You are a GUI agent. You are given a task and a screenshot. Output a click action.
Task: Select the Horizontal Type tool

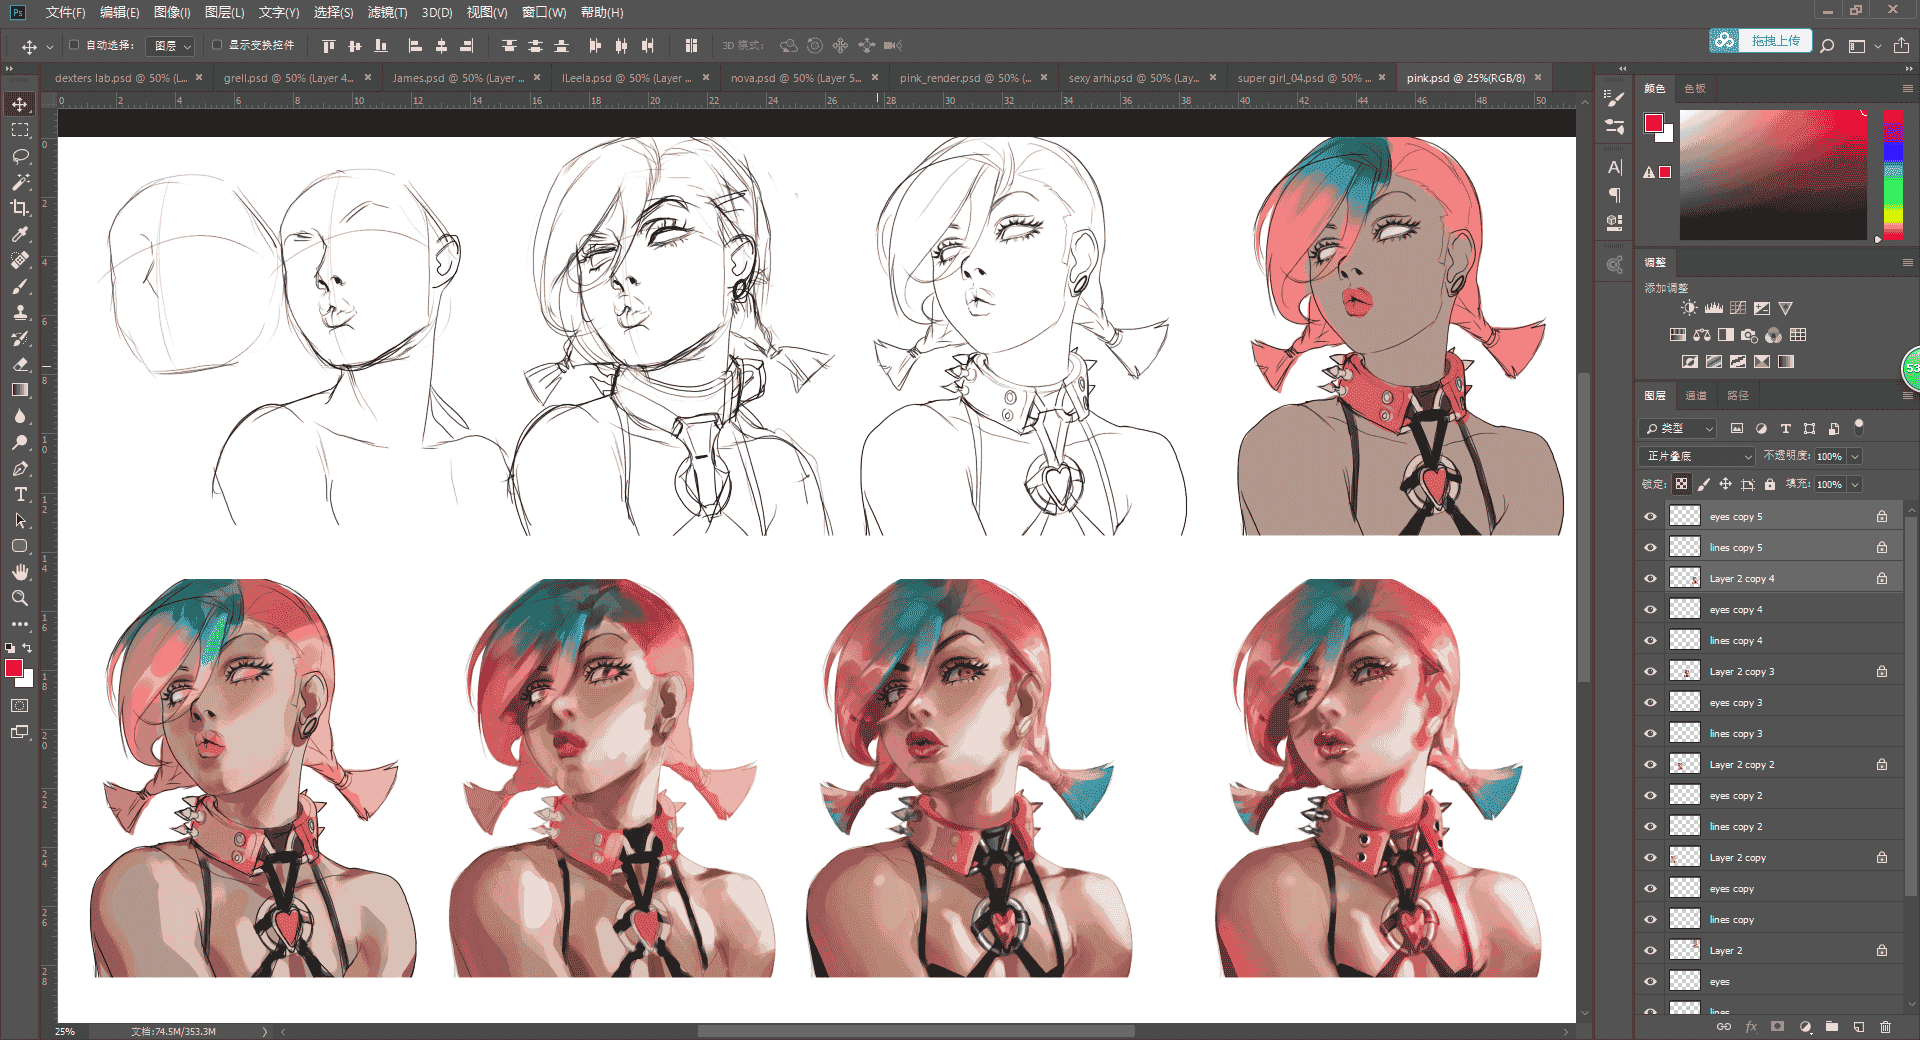(x=20, y=494)
